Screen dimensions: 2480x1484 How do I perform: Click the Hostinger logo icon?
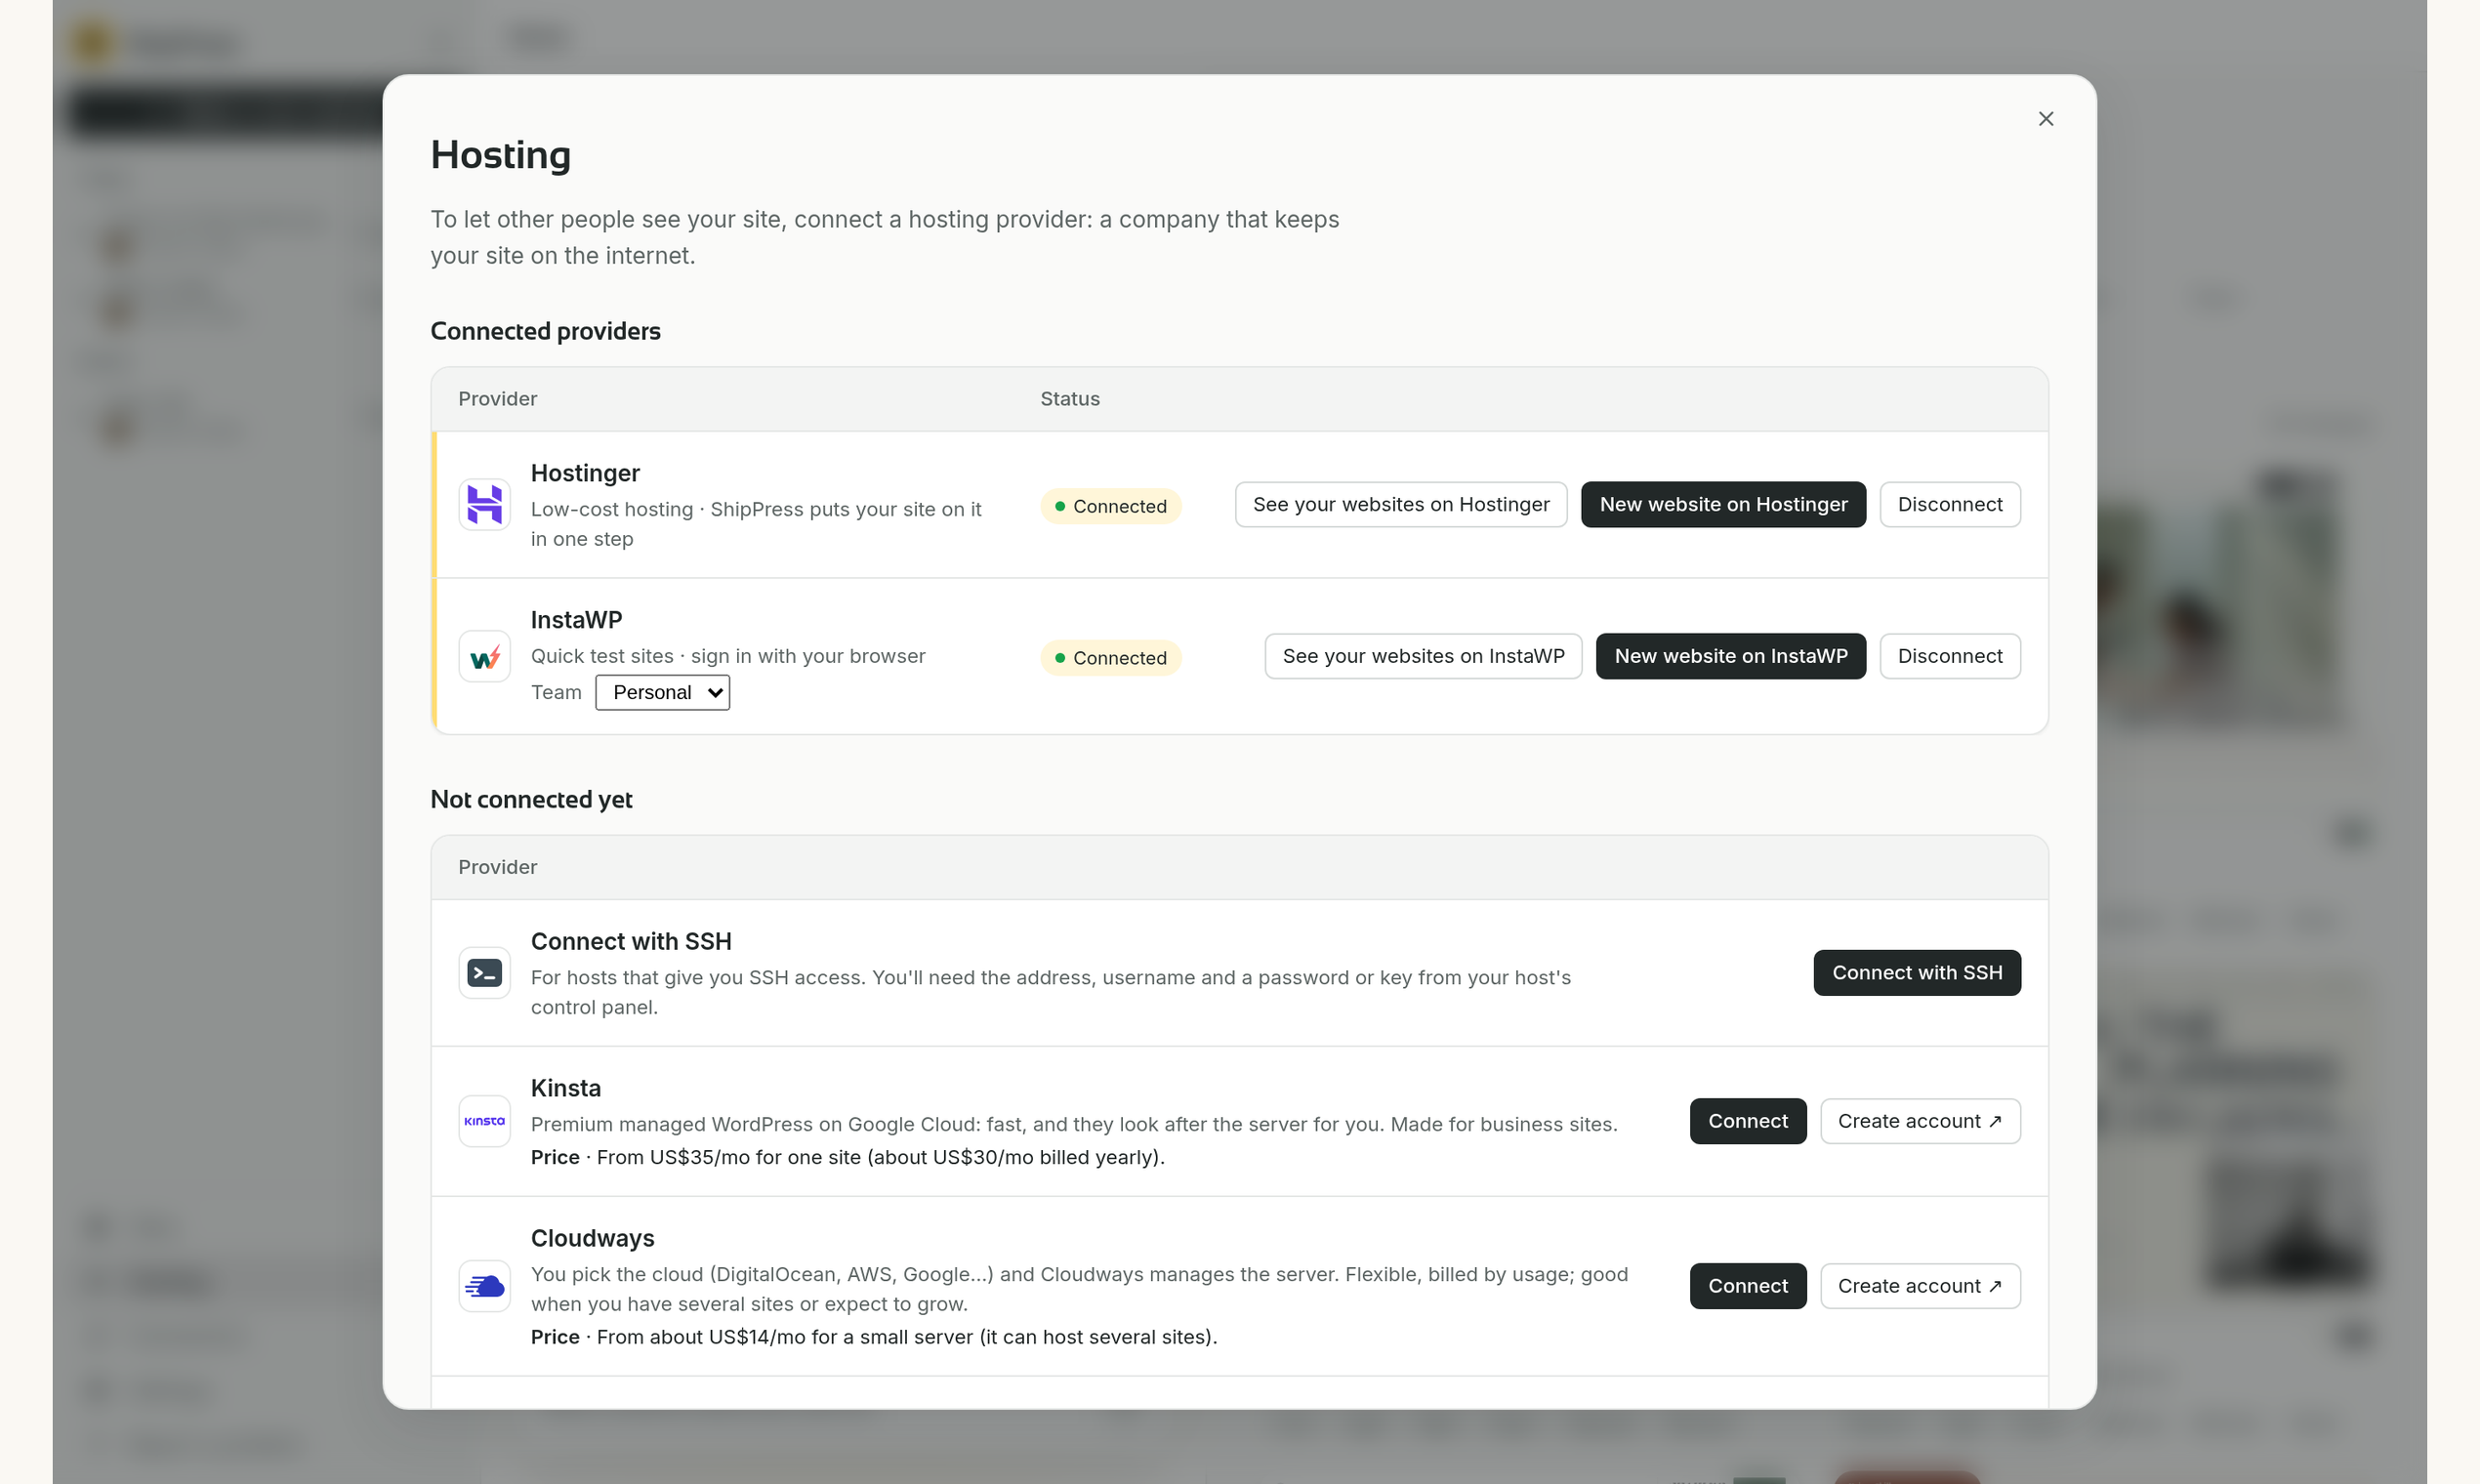click(x=484, y=504)
